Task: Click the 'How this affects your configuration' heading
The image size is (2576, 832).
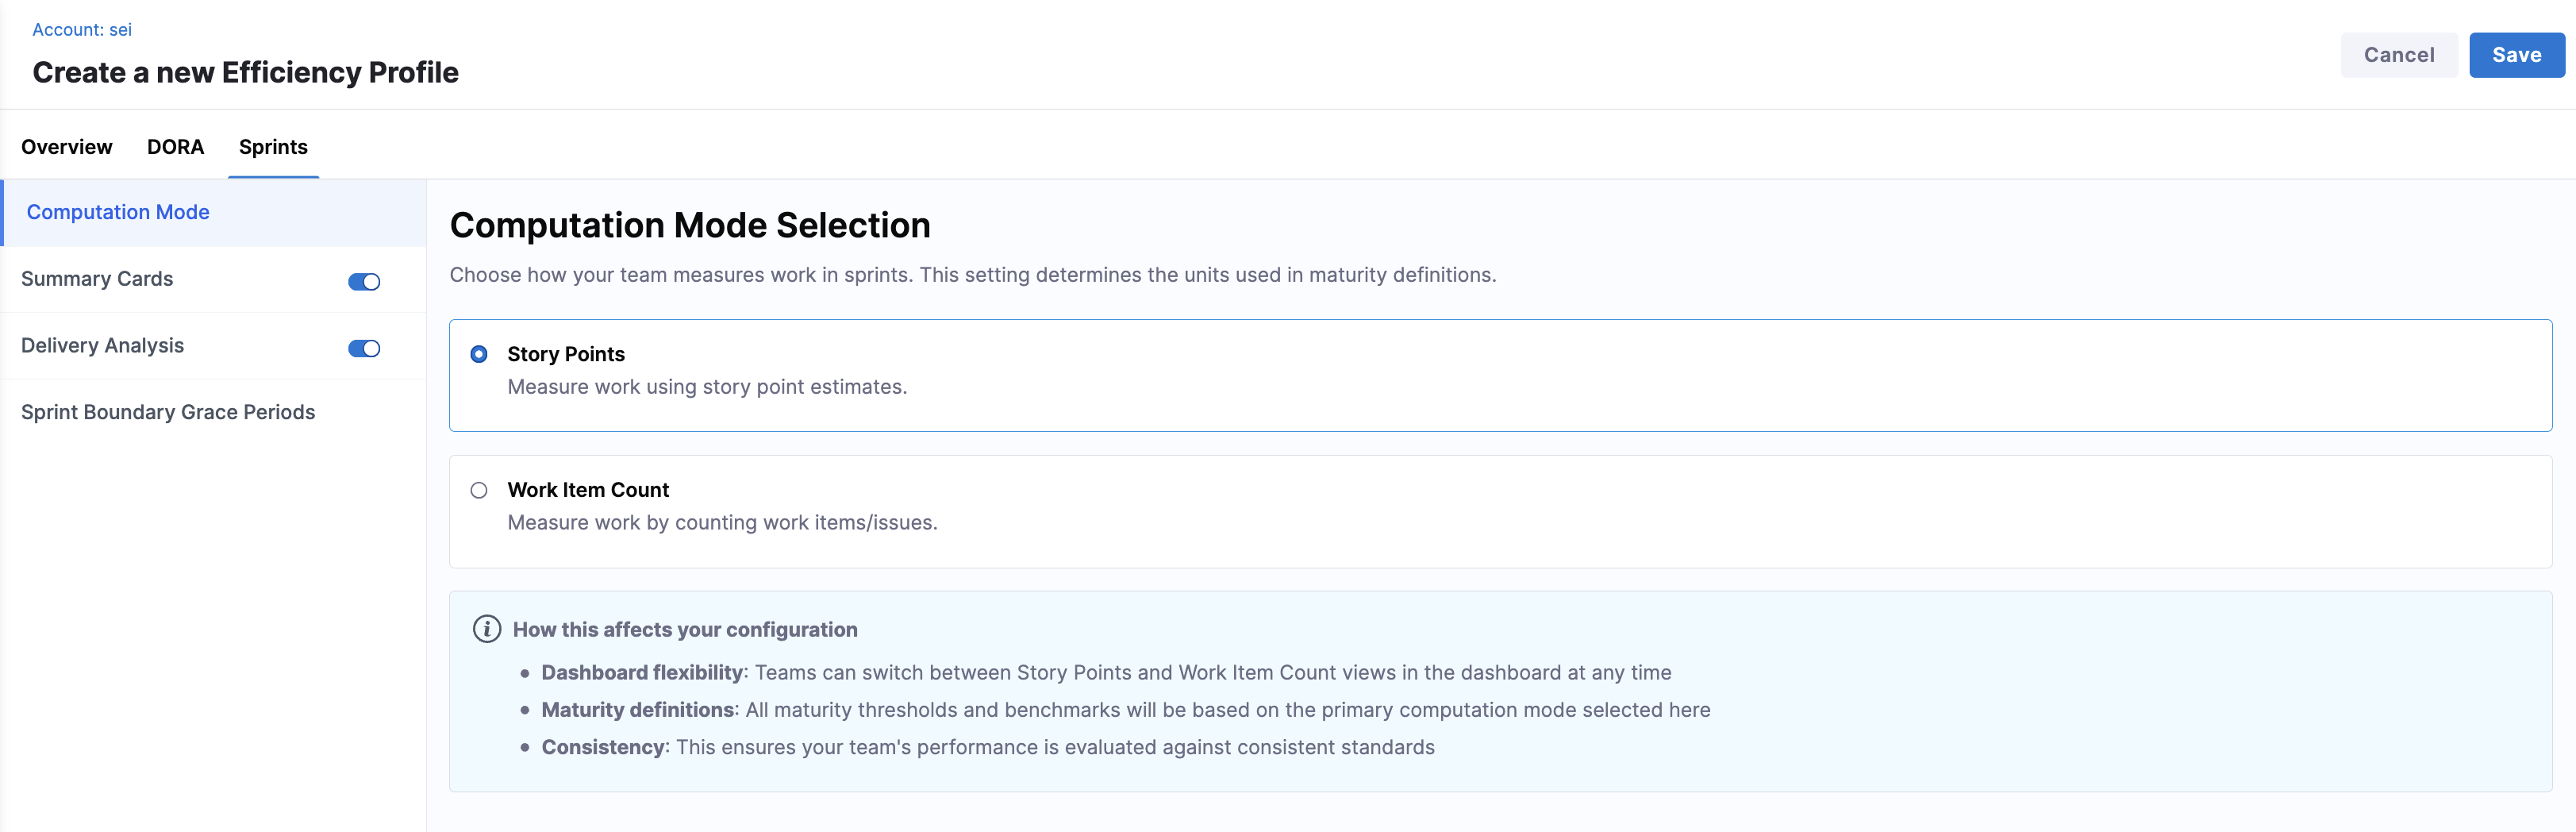Action: click(685, 630)
